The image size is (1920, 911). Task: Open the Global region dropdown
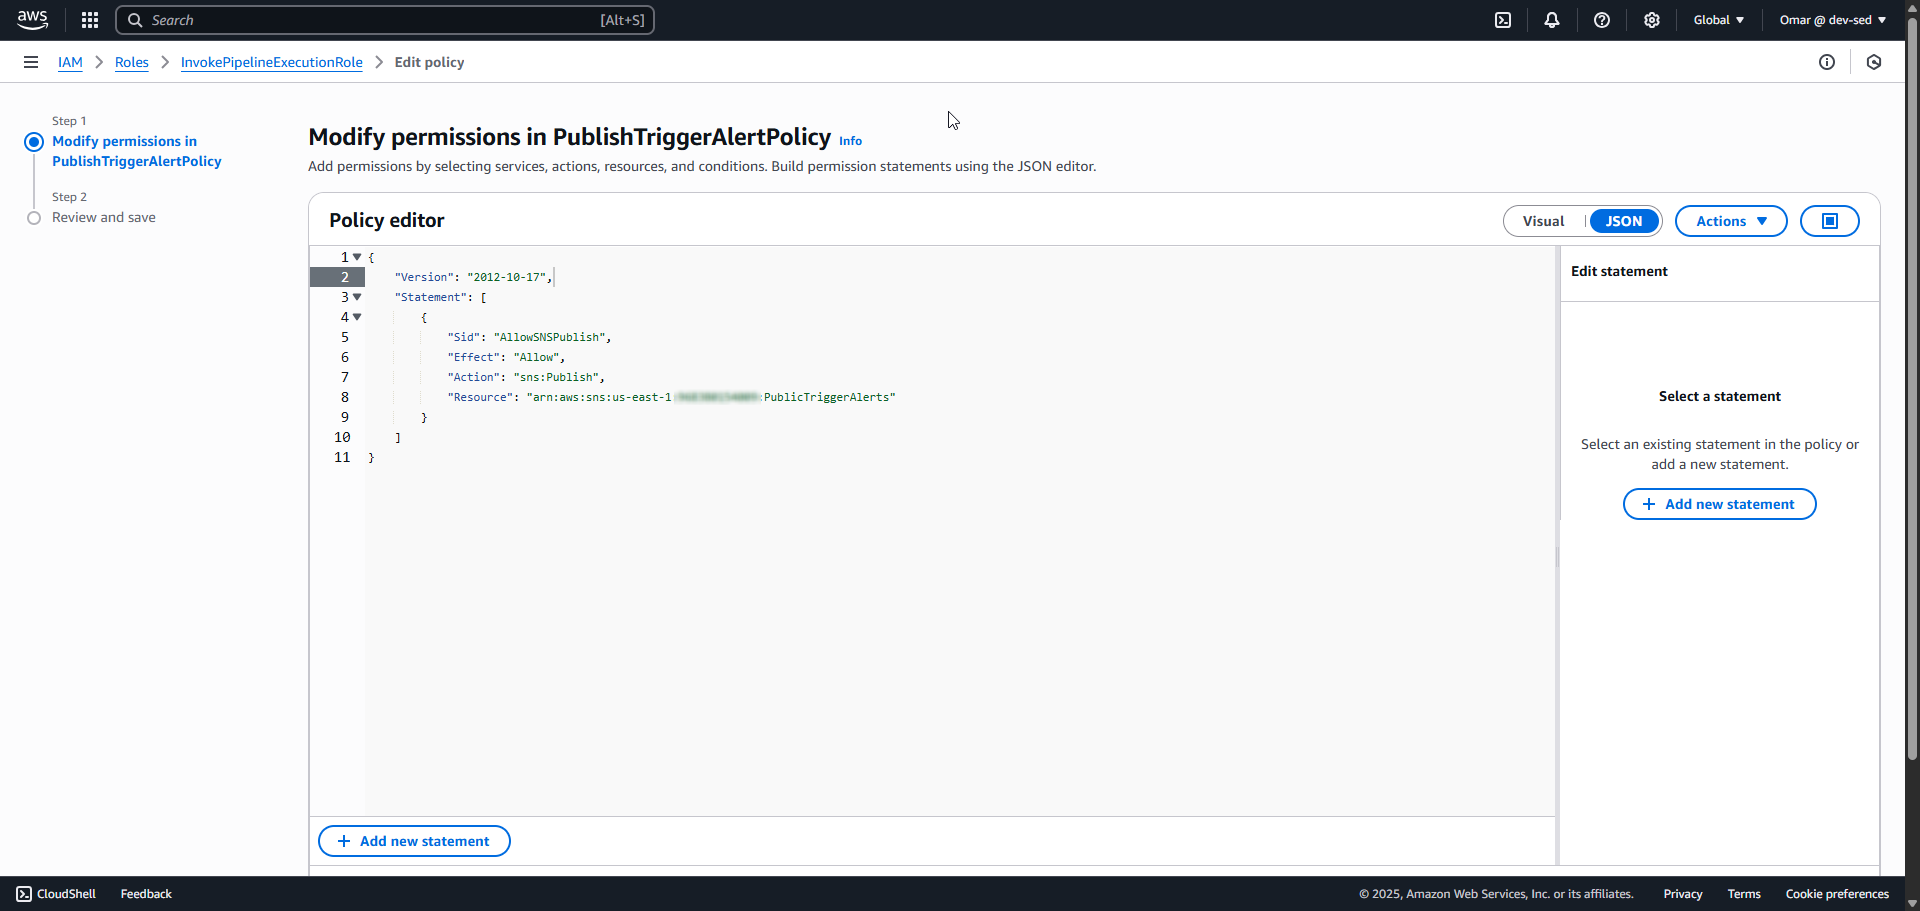[1719, 20]
